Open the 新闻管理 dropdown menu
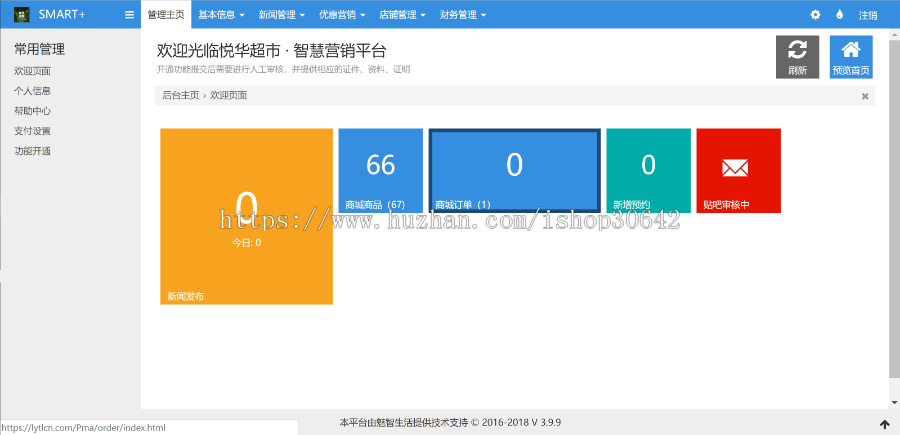 coord(281,15)
